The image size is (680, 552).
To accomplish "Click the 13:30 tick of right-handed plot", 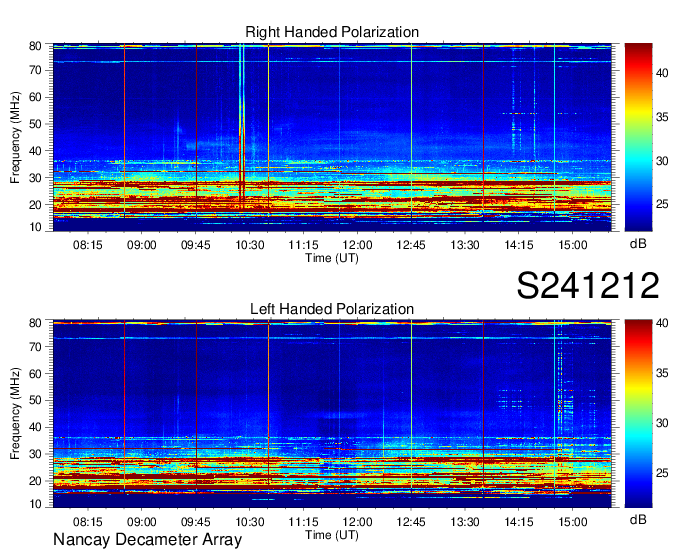I will (465, 245).
